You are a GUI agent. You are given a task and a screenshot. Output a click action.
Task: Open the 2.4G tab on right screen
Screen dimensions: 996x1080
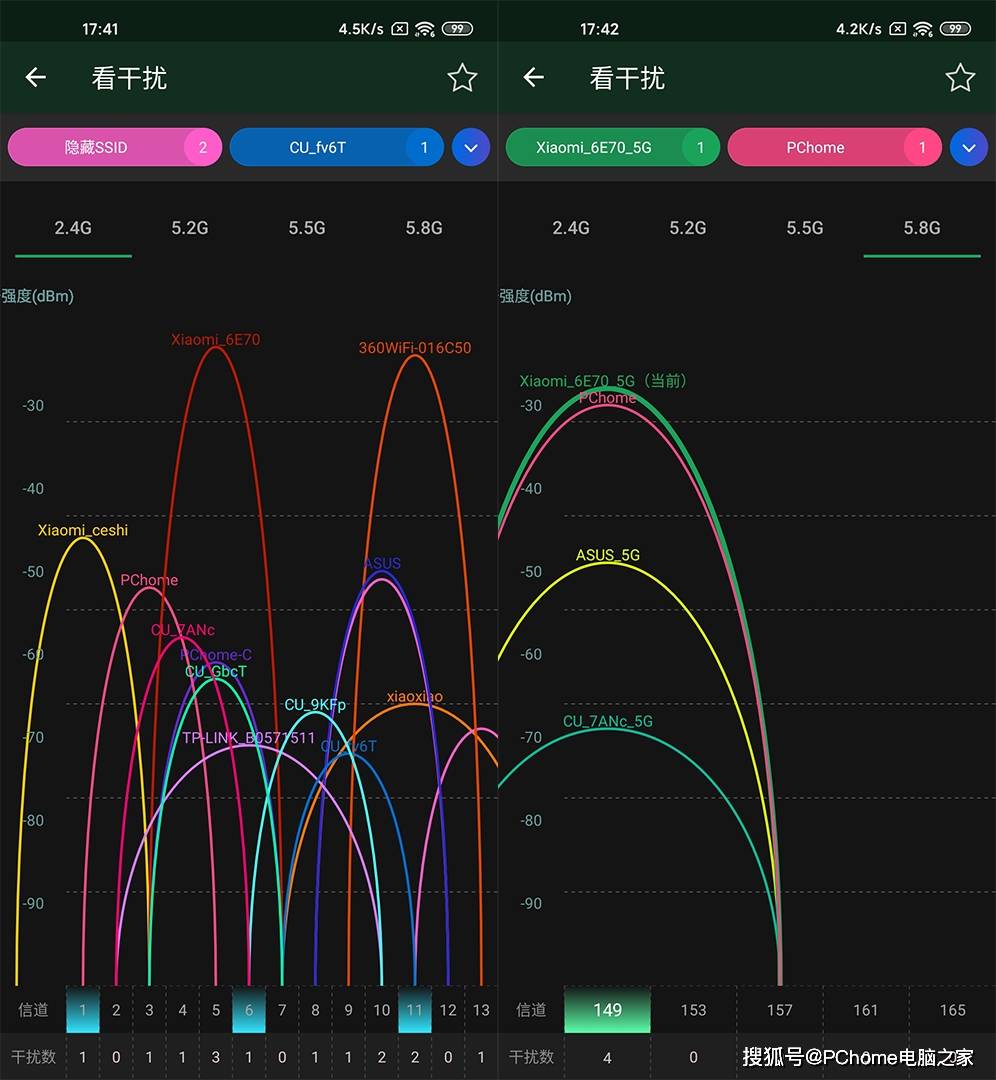(x=571, y=228)
